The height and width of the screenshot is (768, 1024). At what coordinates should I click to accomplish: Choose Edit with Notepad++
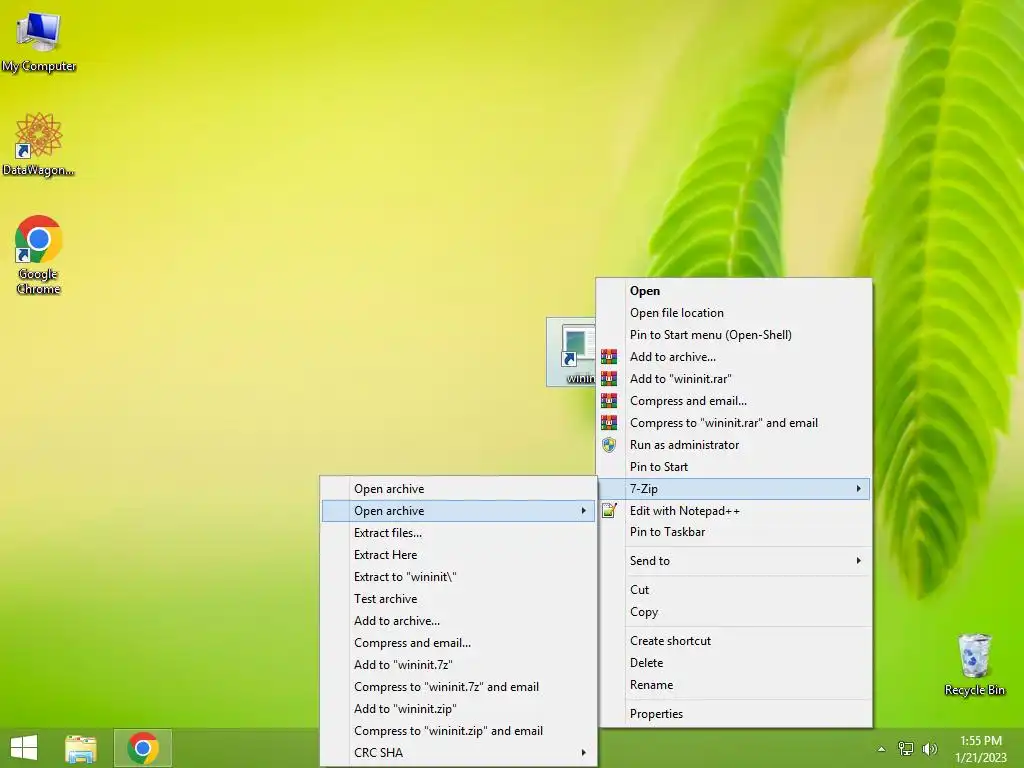coord(735,511)
